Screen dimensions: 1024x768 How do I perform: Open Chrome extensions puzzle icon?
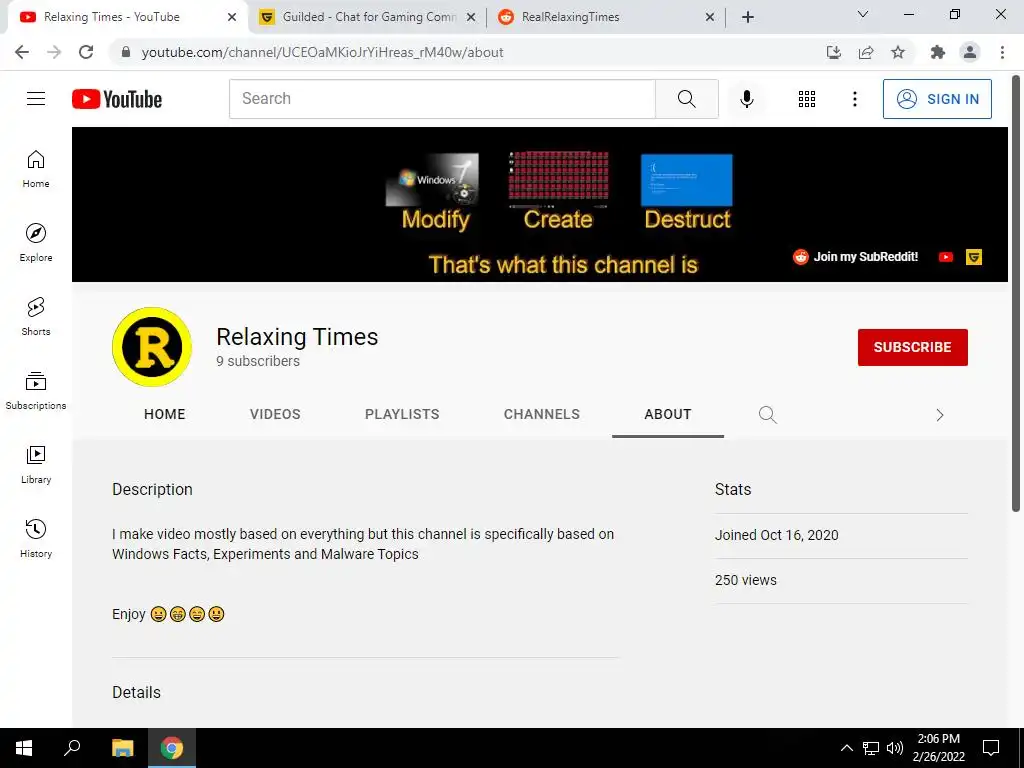click(x=938, y=52)
